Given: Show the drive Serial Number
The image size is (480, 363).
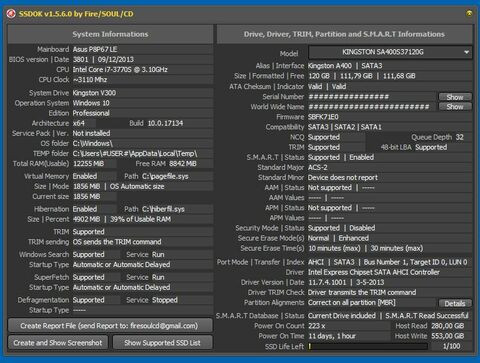Looking at the screenshot, I should [x=455, y=97].
